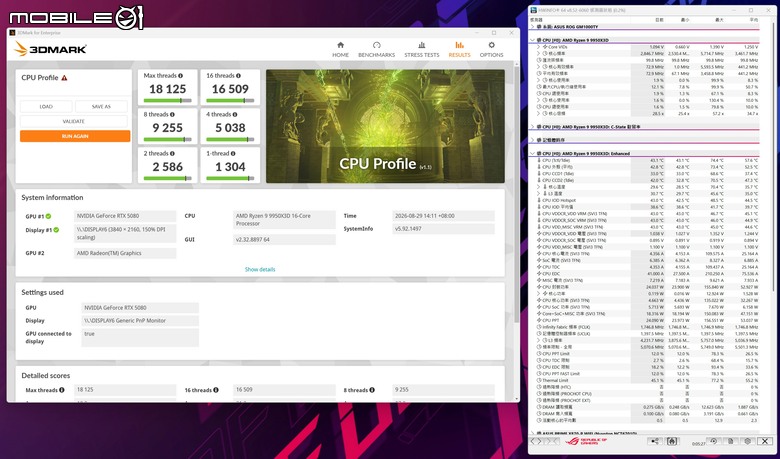Click the HWiNFO logging start icon
Screen dimensions: 780x459
tap(672, 441)
